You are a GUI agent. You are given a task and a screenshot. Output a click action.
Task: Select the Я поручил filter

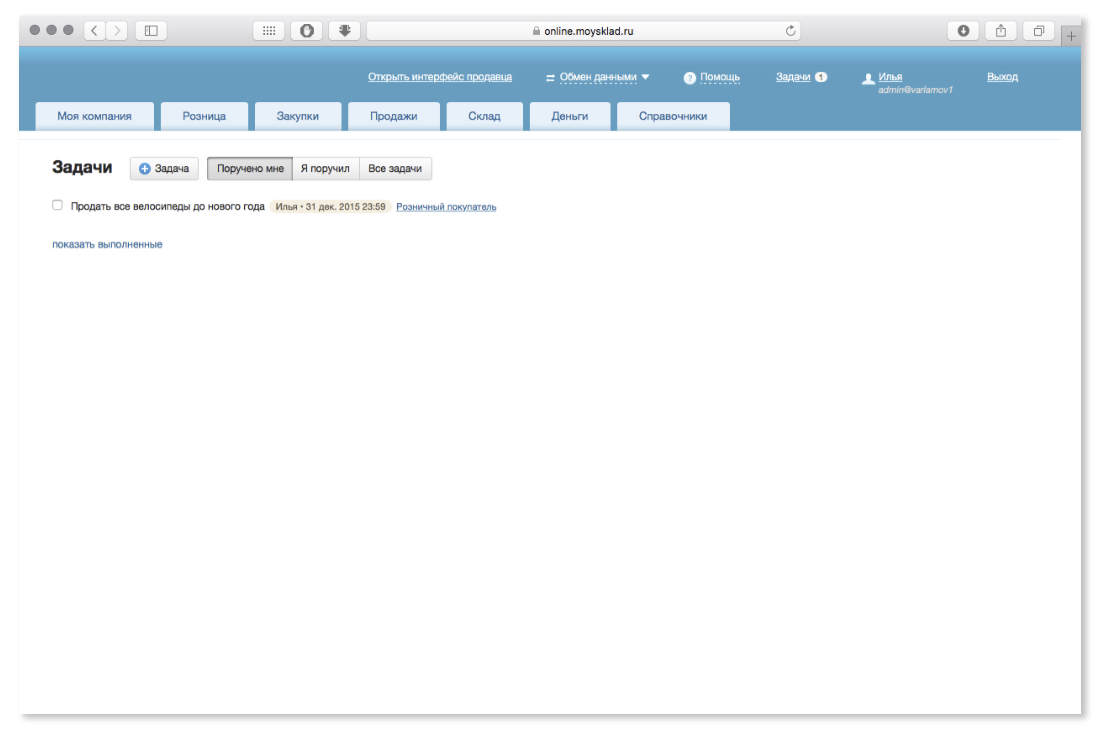pos(326,168)
